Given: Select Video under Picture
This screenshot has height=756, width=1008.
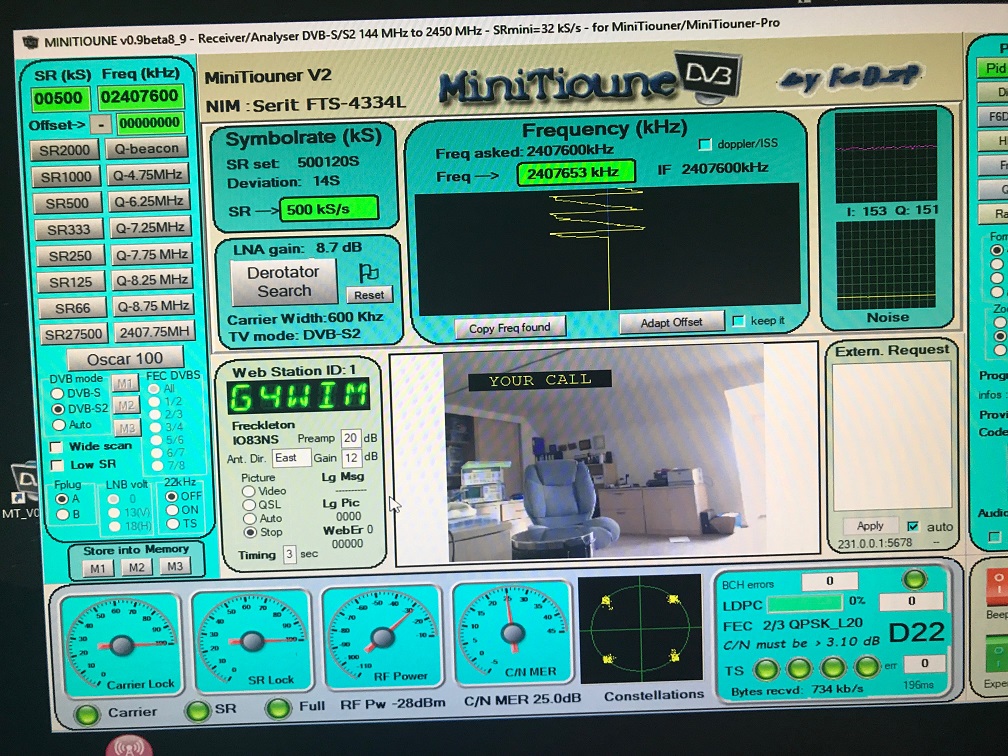Looking at the screenshot, I should click(248, 491).
